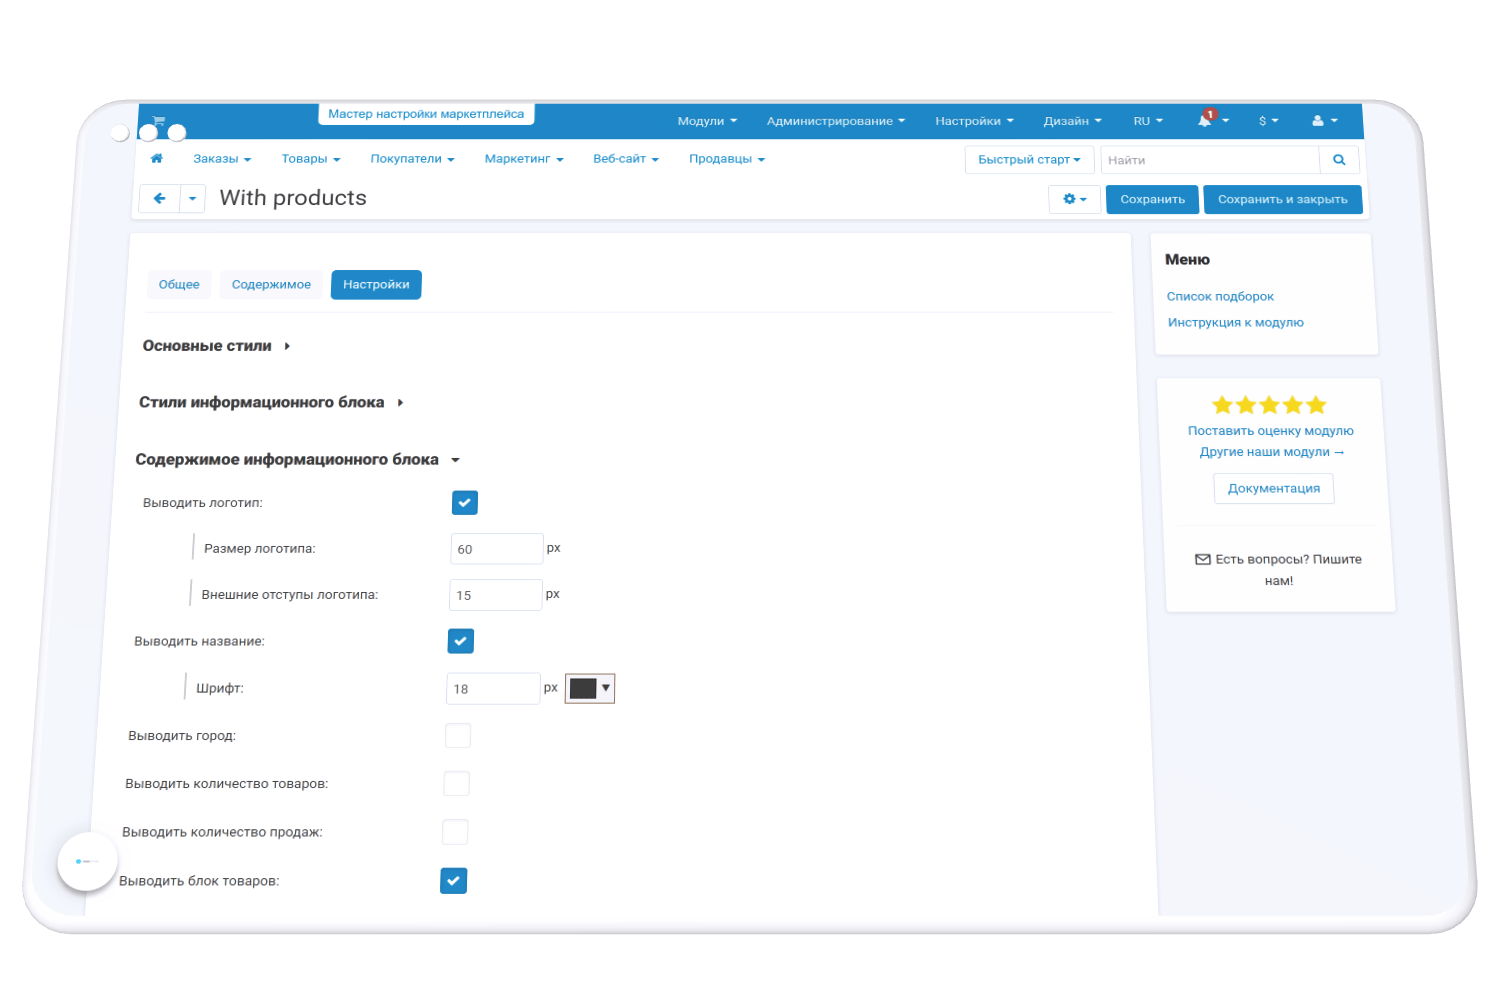
Task: Open the RU language dropdown
Action: click(x=1148, y=121)
